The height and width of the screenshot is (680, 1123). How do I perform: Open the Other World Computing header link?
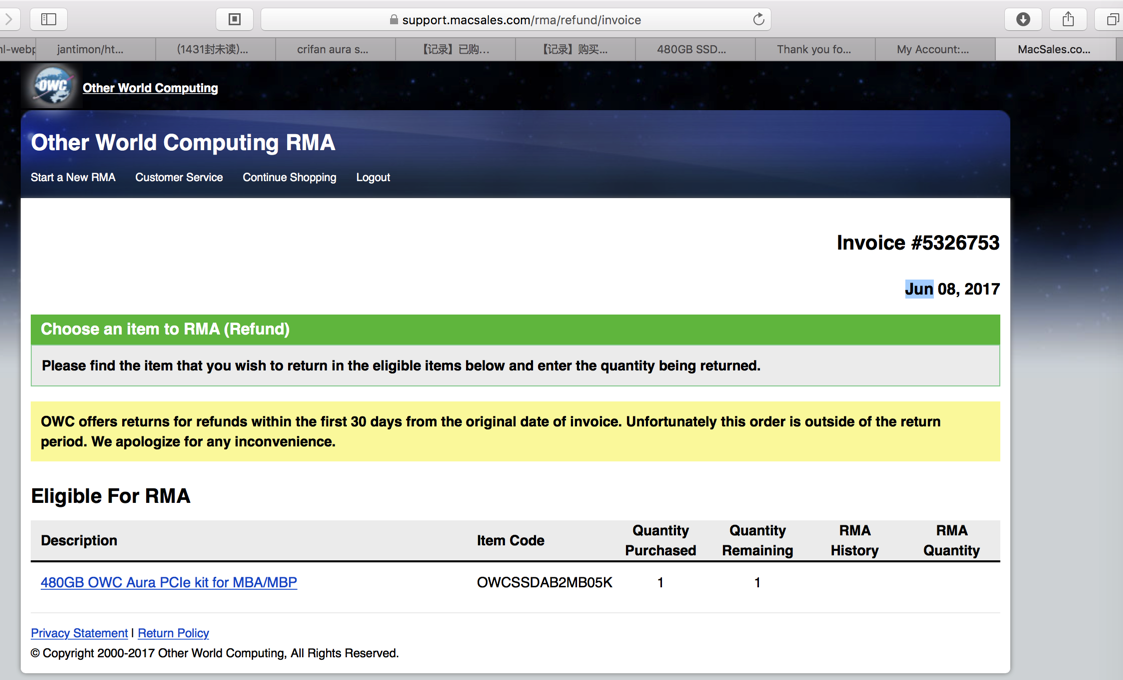150,87
